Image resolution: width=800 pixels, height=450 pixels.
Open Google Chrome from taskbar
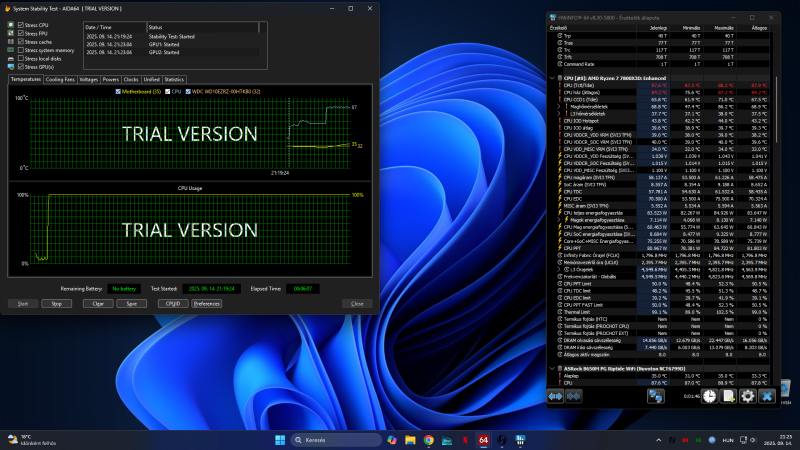(x=429, y=440)
